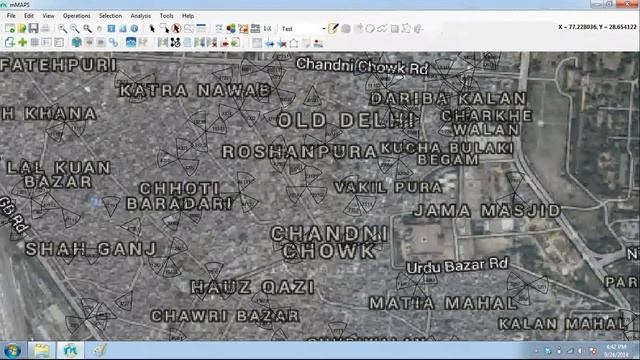Click the red arrow export icon
640x360 pixels.
point(224,42)
